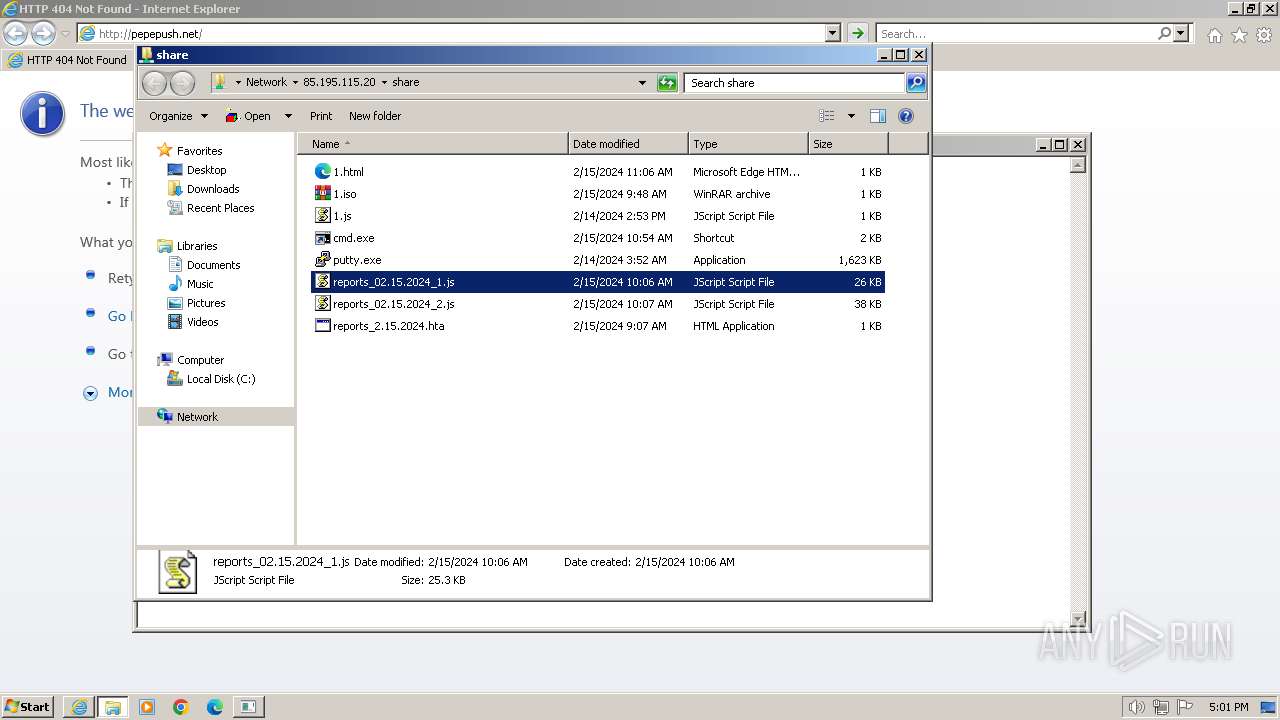This screenshot has width=1280, height=720.
Task: Open Desktop in navigation pane
Action: coord(206,170)
